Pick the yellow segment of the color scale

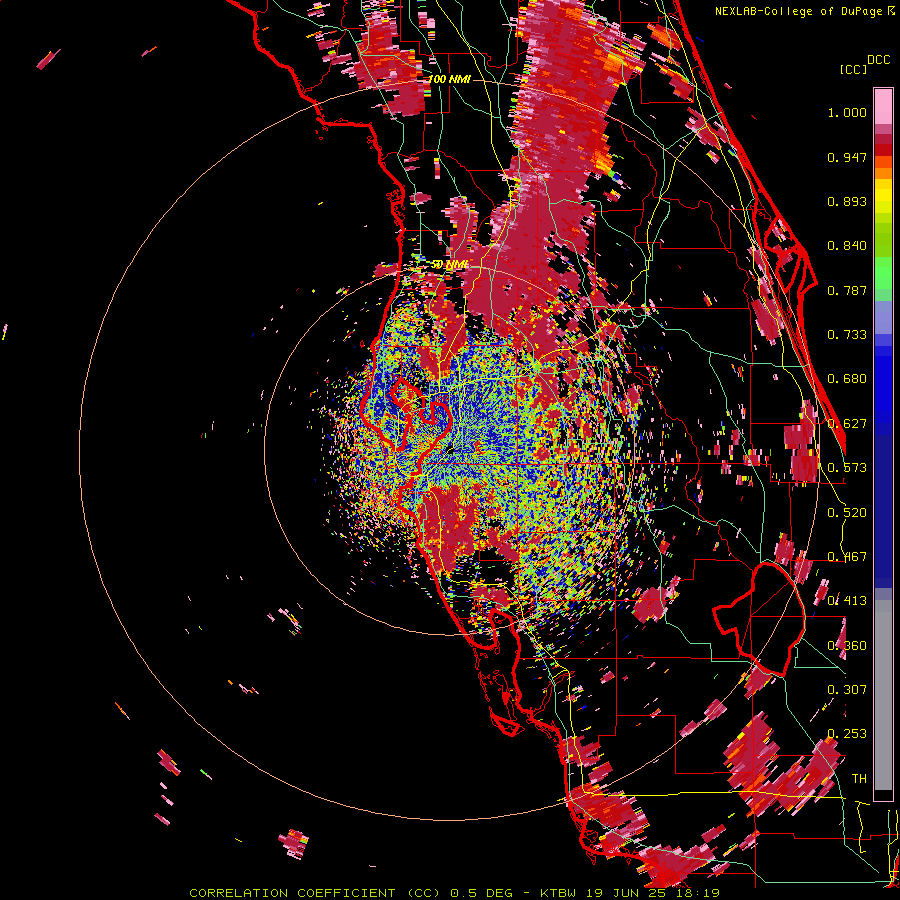point(883,197)
